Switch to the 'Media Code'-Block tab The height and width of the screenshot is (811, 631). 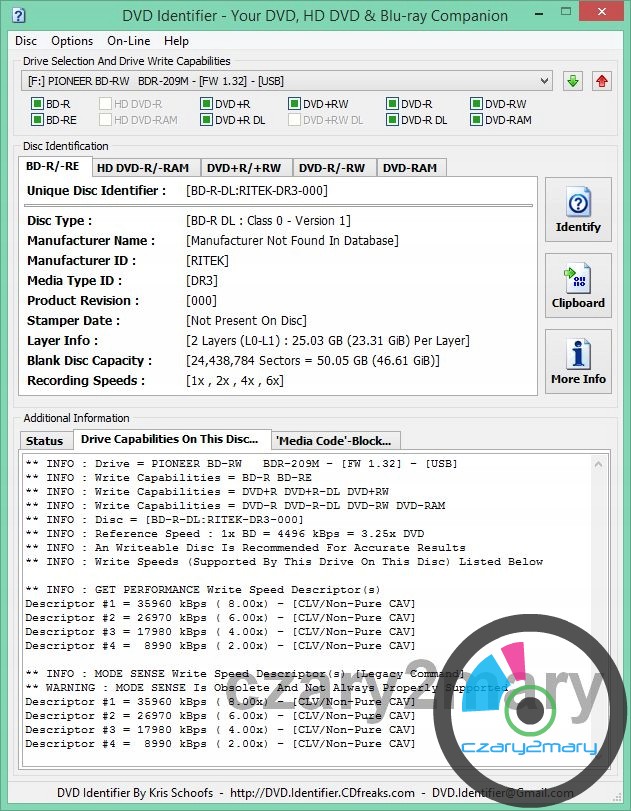point(335,440)
